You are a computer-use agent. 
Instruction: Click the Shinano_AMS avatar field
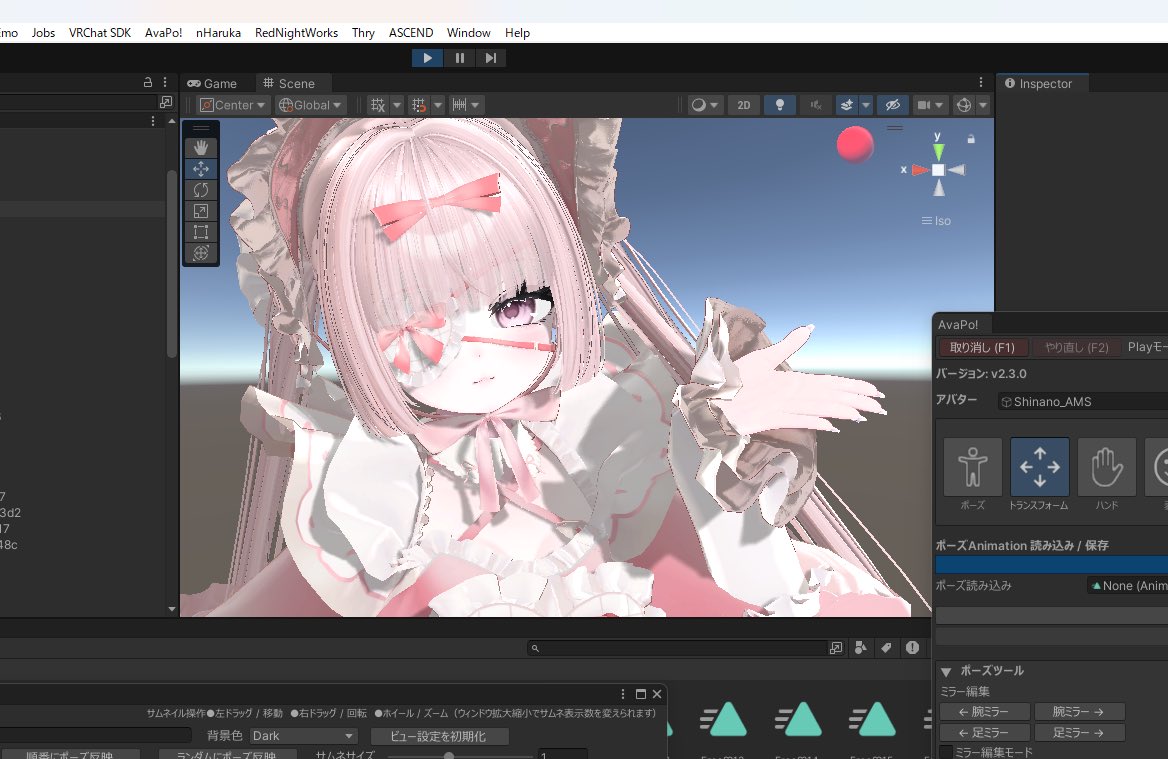point(1083,401)
